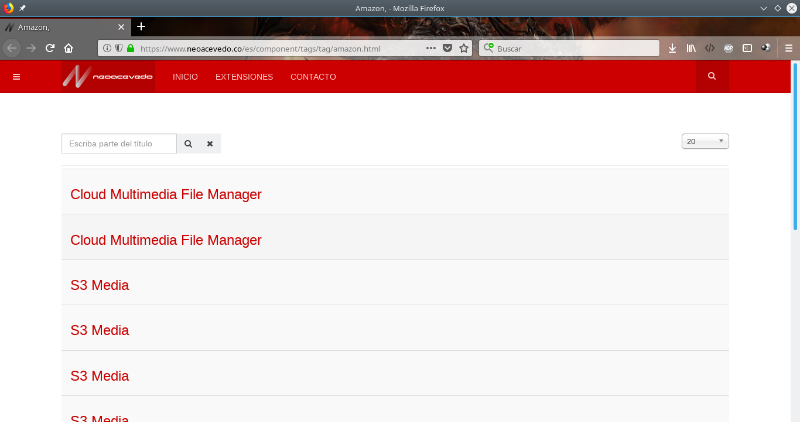Click the green secure connection padlock
This screenshot has height=422, width=800.
point(131,48)
